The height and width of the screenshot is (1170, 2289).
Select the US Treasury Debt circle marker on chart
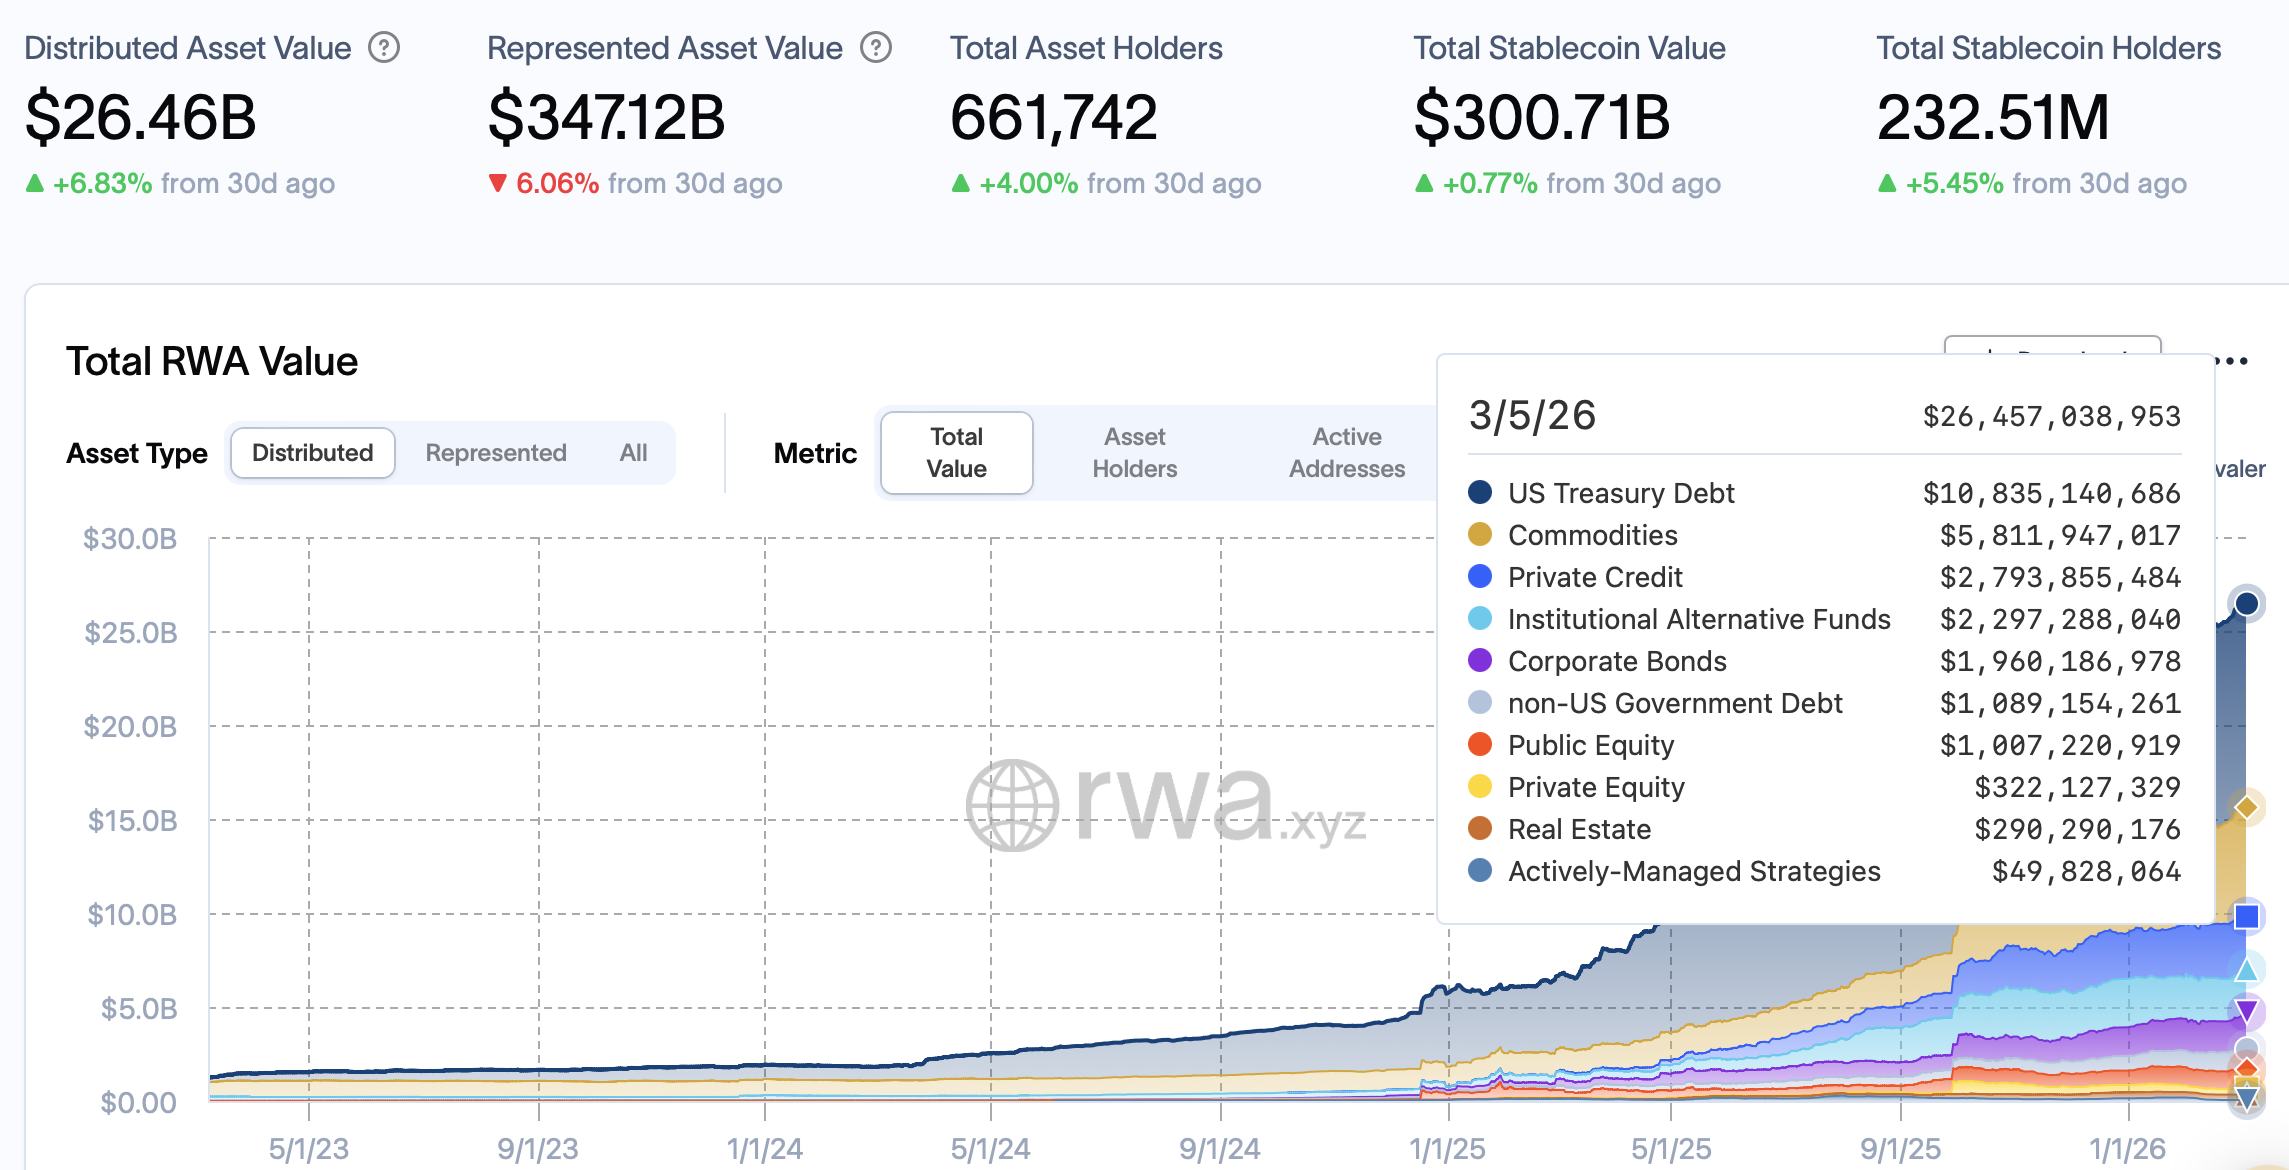2249,602
